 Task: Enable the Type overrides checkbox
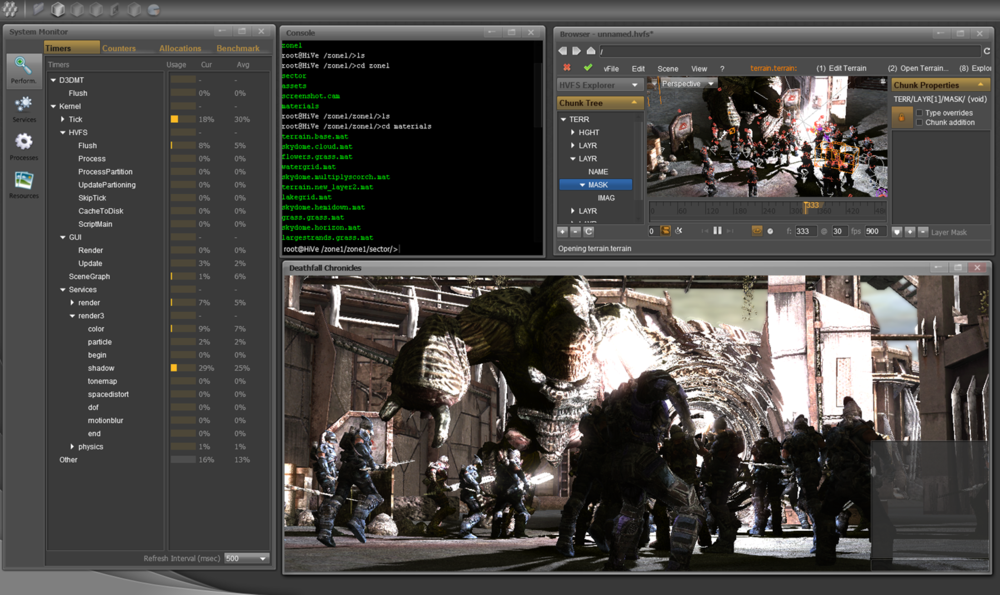pyautogui.click(x=919, y=111)
